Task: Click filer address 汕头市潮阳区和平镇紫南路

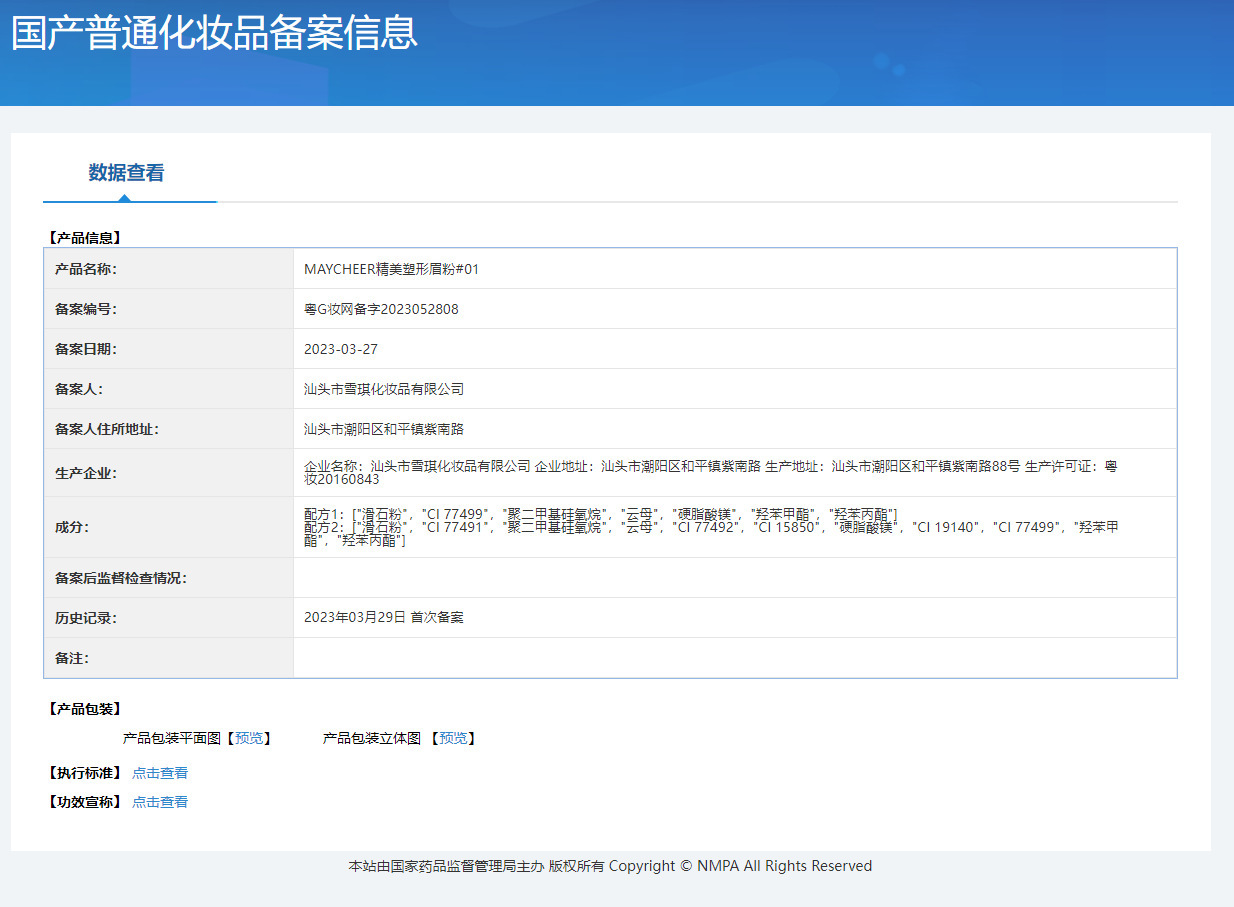Action: 384,429
